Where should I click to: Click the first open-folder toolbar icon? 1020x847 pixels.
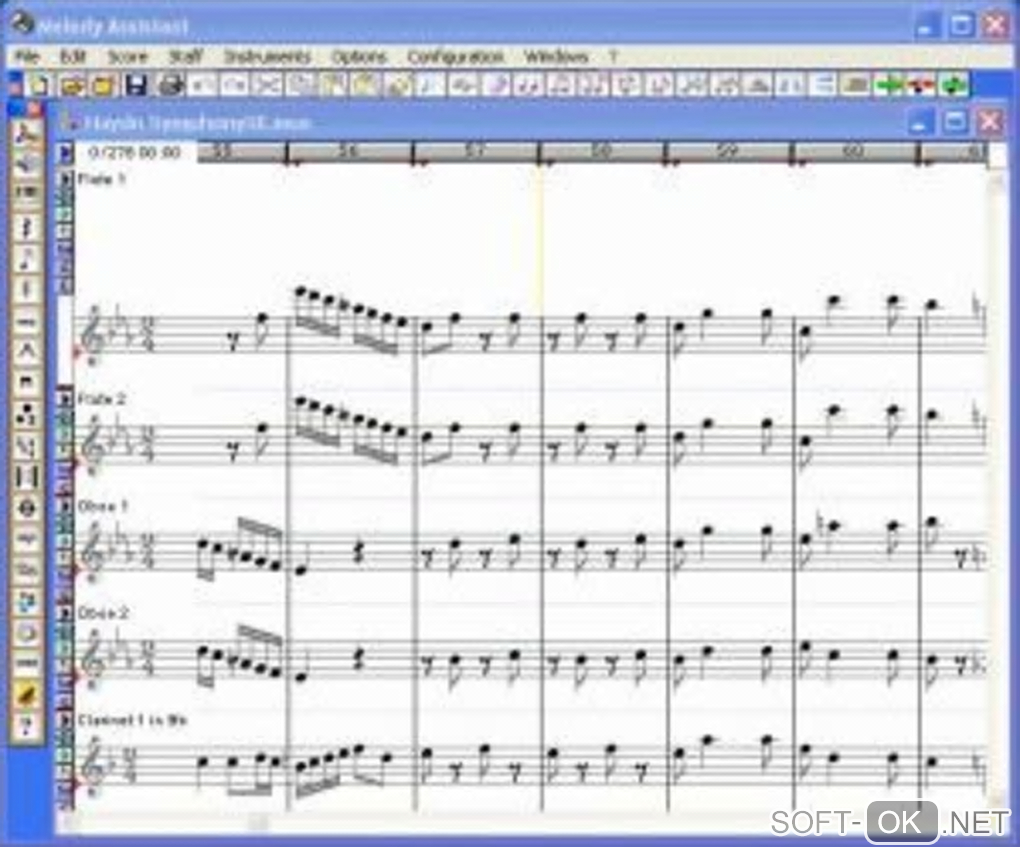(x=72, y=85)
